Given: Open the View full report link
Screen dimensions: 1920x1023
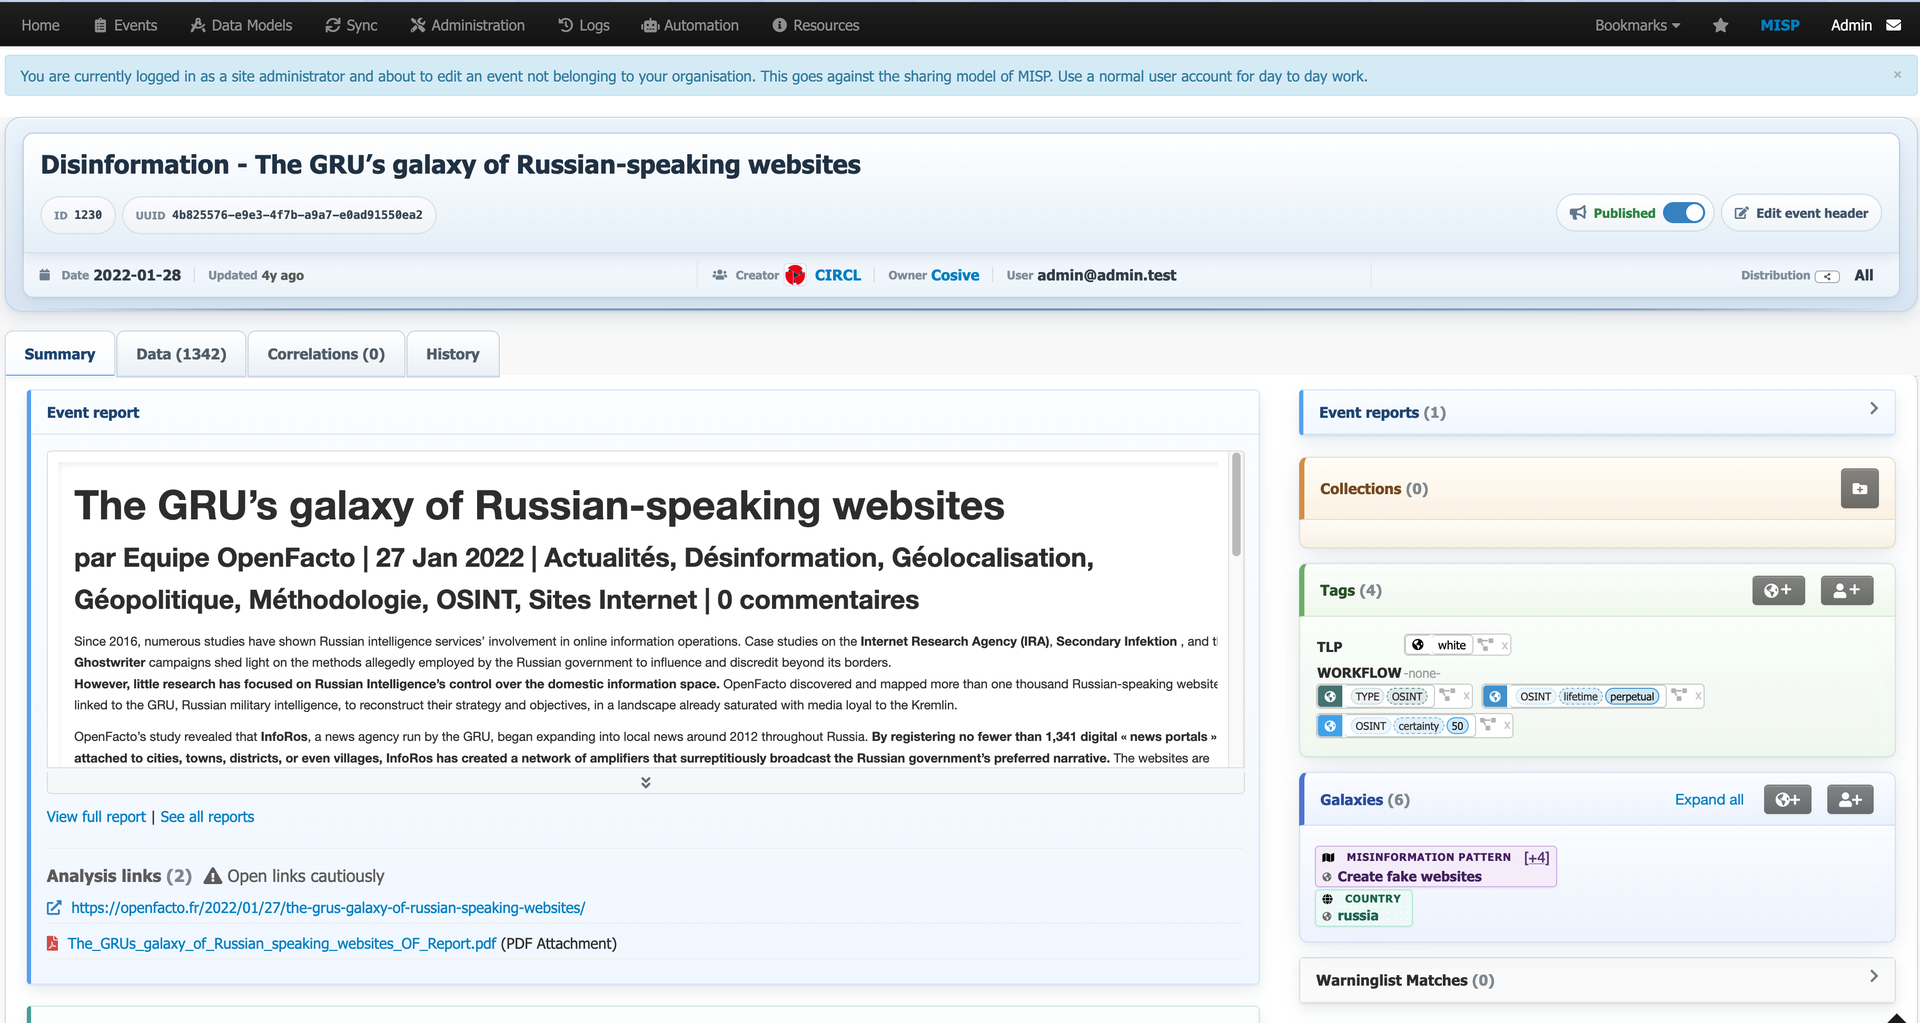Looking at the screenshot, I should [x=96, y=817].
